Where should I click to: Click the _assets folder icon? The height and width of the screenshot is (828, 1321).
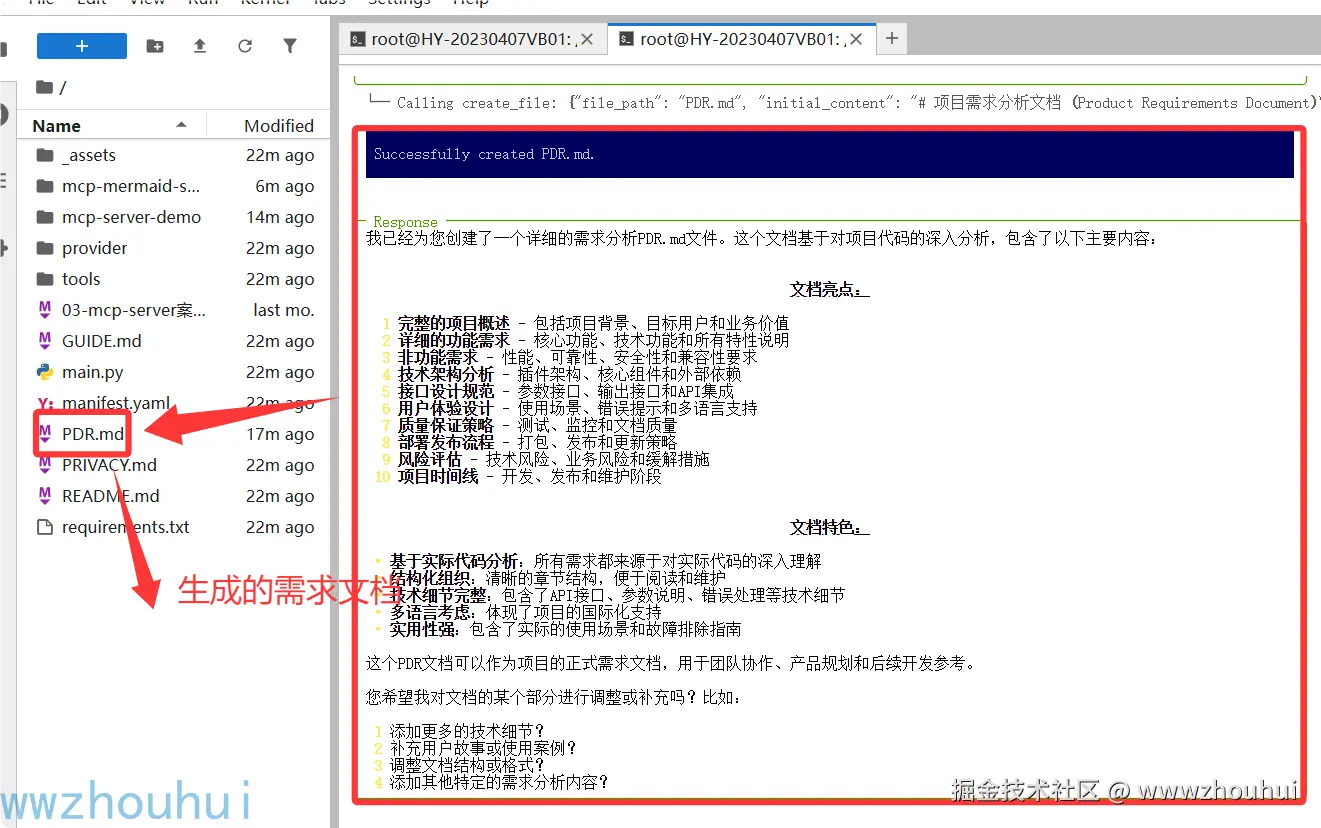coord(44,155)
